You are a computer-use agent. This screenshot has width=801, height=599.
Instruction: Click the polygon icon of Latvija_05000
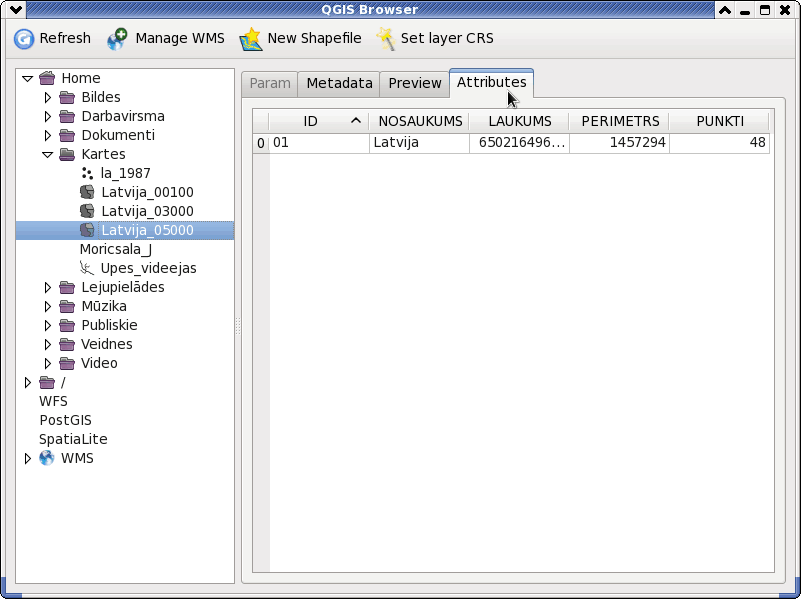87,230
